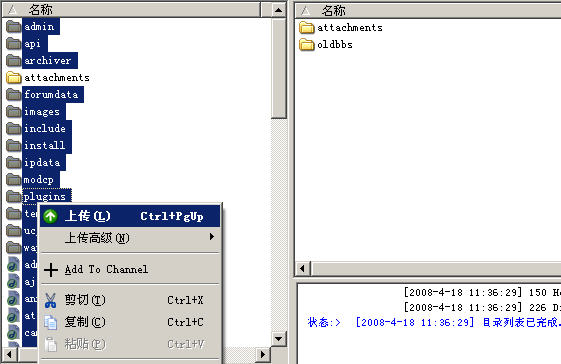Select the install folder name
This screenshot has width=561, height=364.
pos(45,145)
